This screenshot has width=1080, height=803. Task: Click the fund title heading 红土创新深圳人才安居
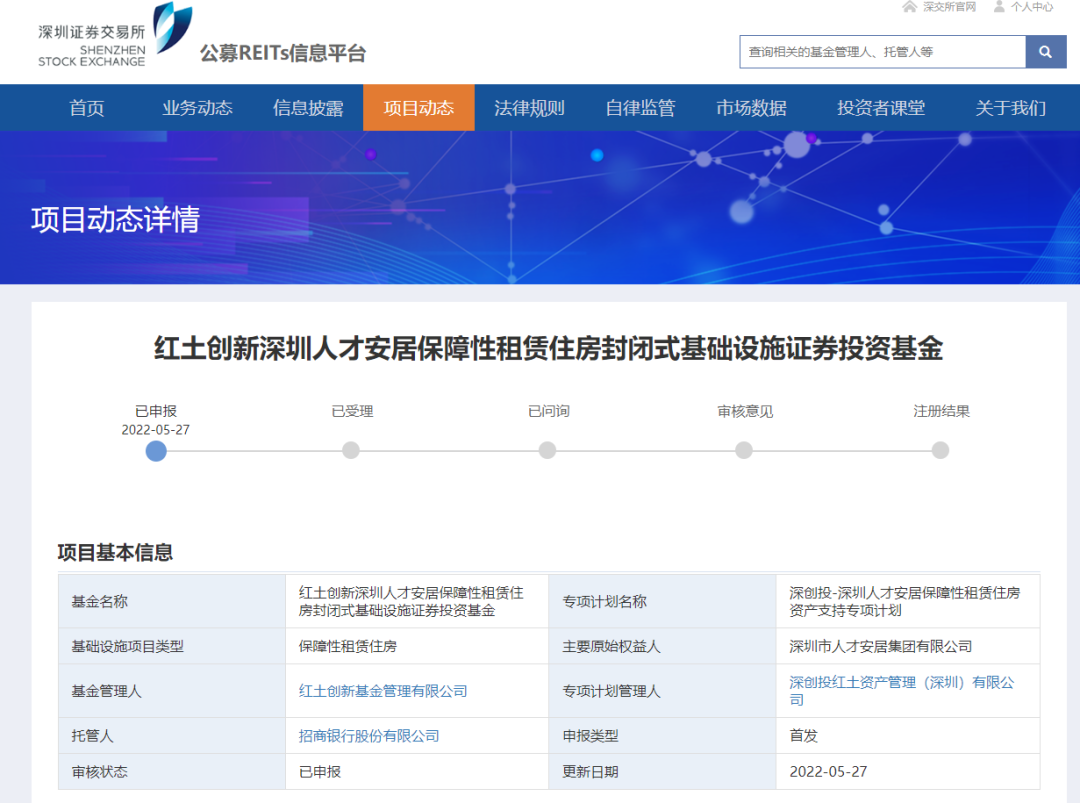[x=548, y=348]
